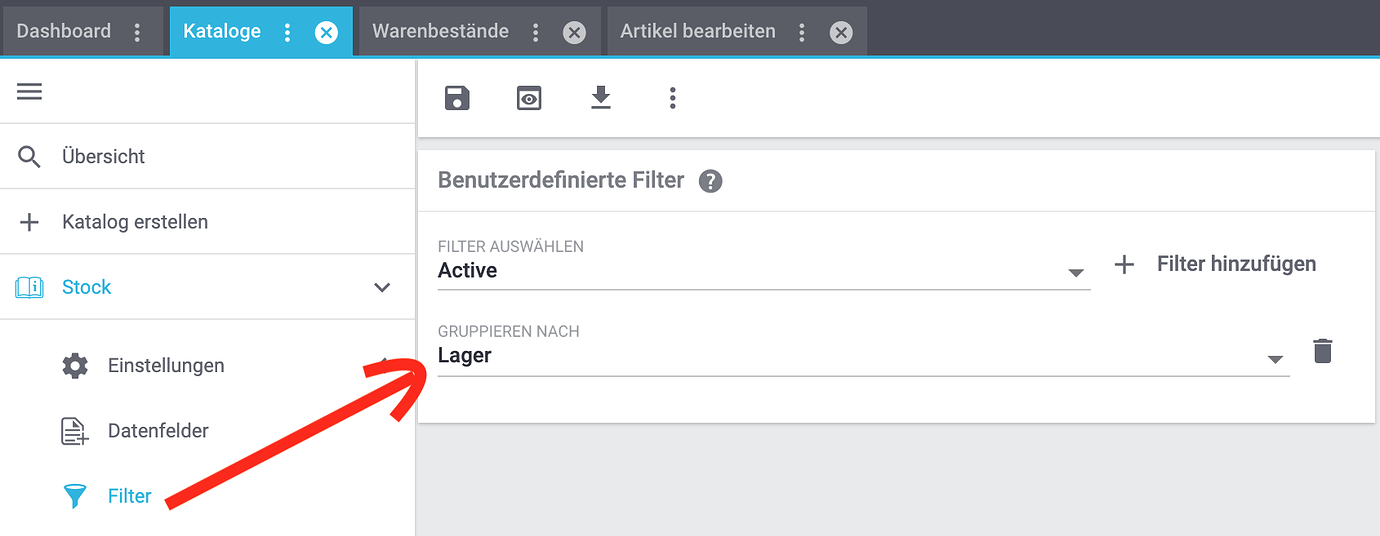Toggle the hamburger navigation menu
Viewport: 1380px width, 536px height.
click(30, 92)
